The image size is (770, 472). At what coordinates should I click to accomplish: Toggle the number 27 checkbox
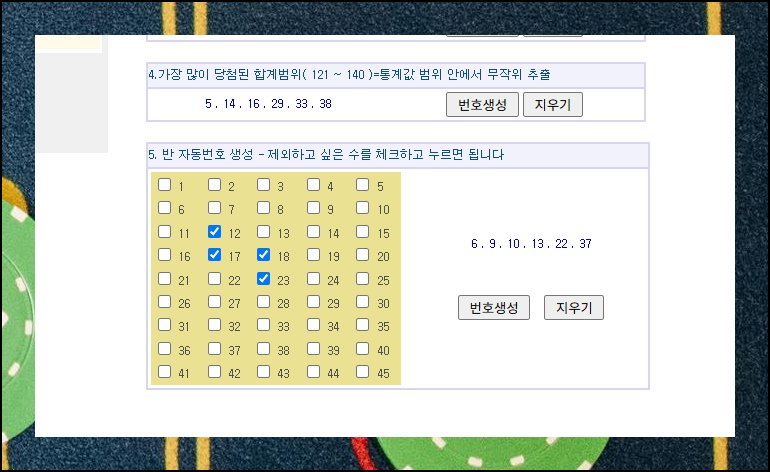[215, 302]
